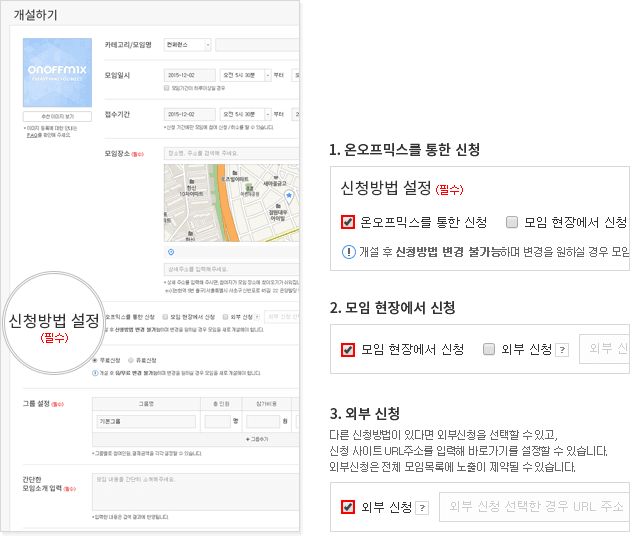Click the external URL field in section 3 panel
Image resolution: width=630 pixels, height=536 pixels.
534,507
